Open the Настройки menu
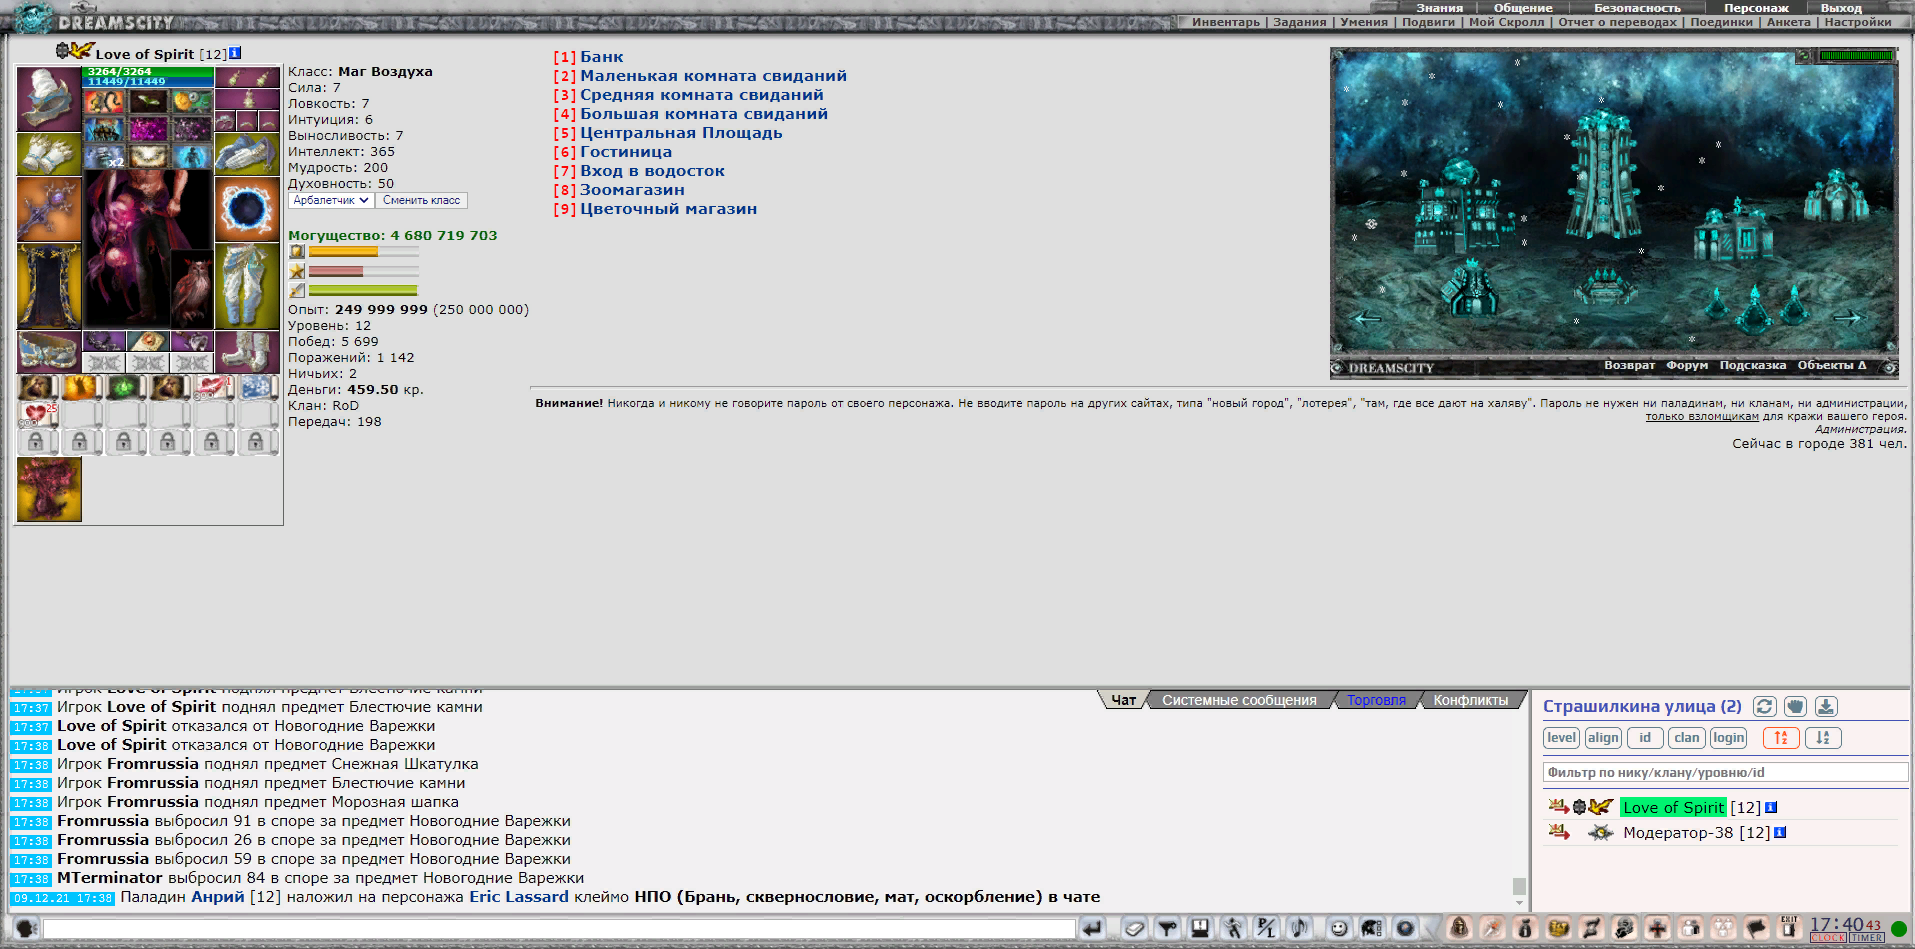The height and width of the screenshot is (949, 1915). coord(1857,22)
